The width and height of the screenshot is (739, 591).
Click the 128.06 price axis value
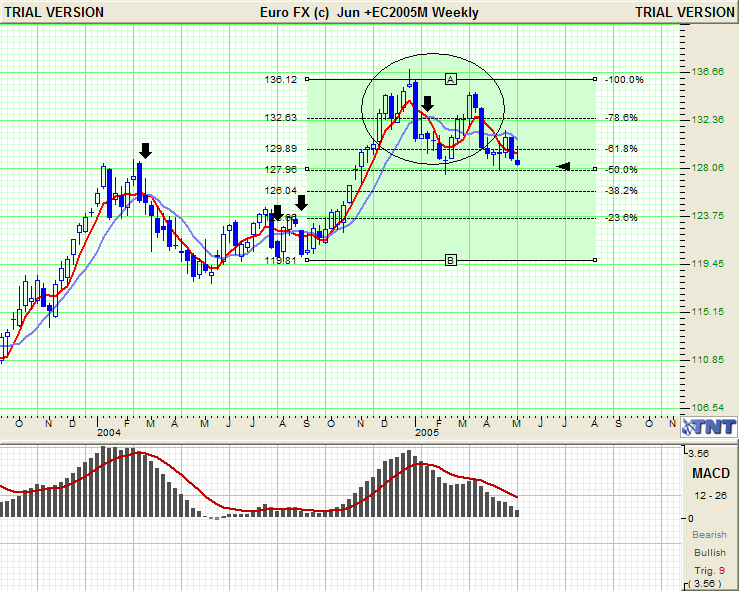click(707, 168)
